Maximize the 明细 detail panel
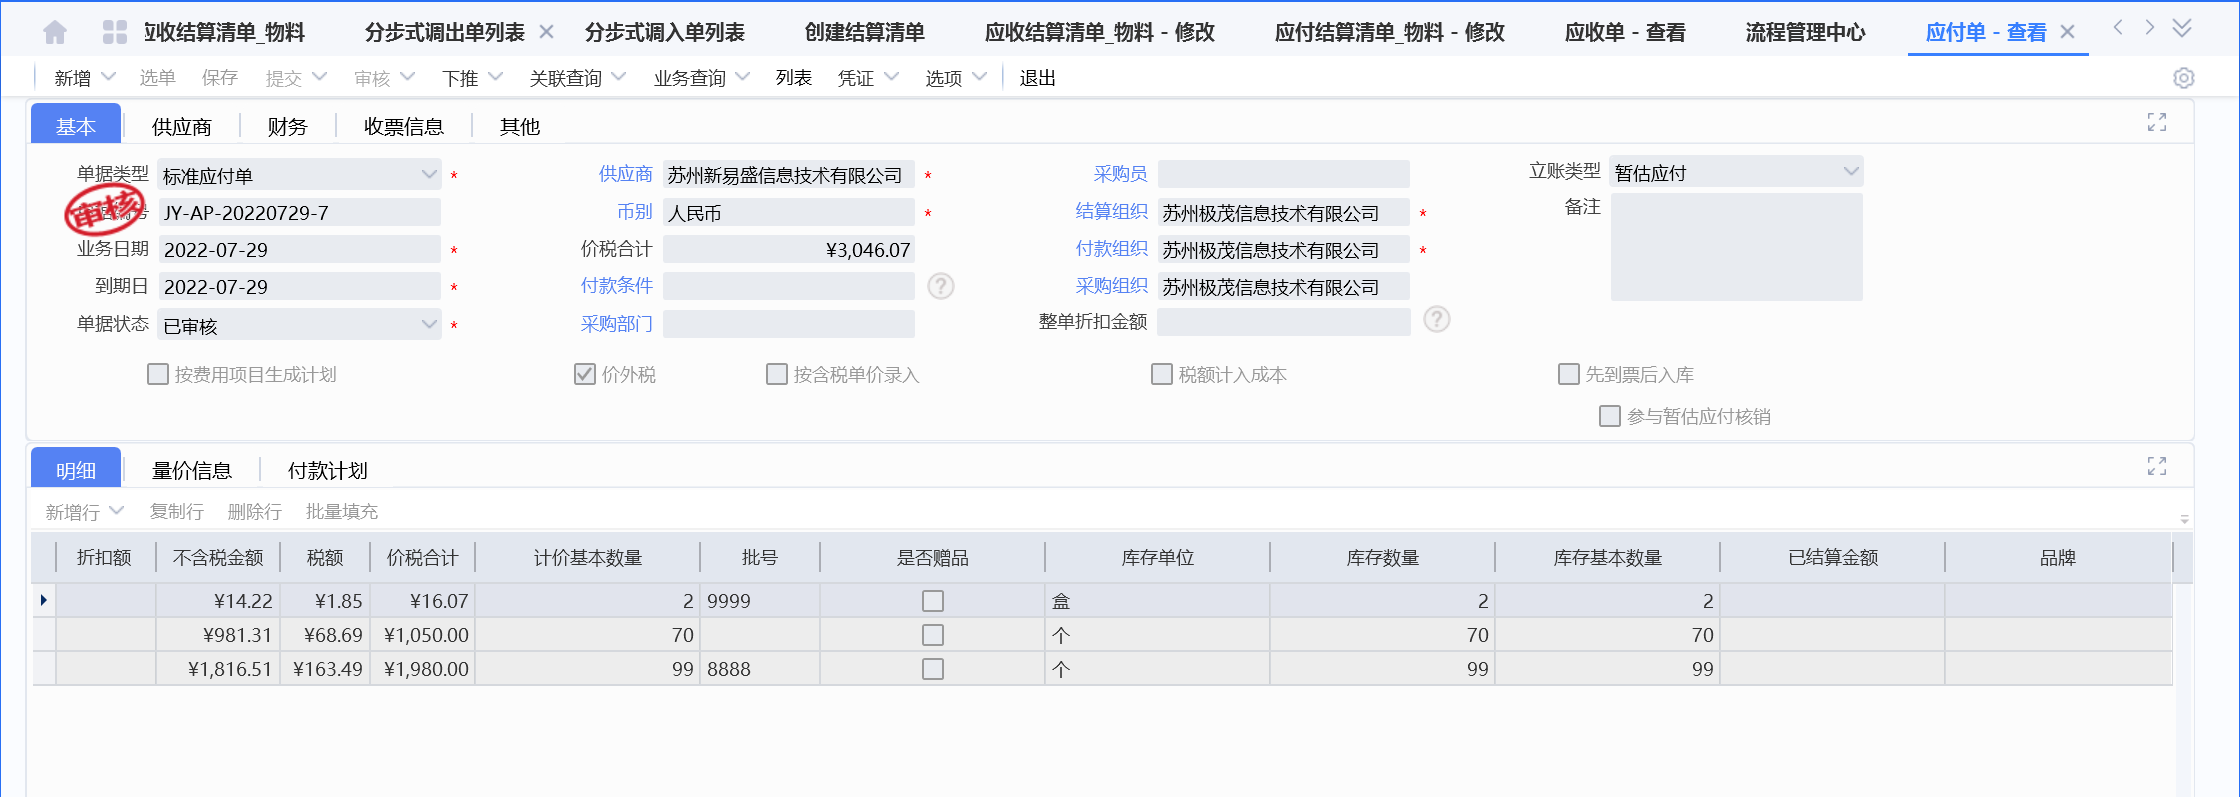The height and width of the screenshot is (797, 2240). (2157, 466)
